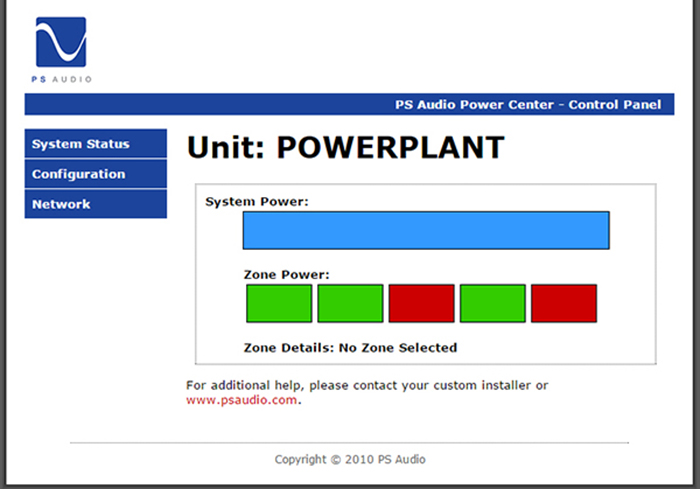This screenshot has width=700, height=489.
Task: Select the second green zone power box
Action: click(350, 303)
